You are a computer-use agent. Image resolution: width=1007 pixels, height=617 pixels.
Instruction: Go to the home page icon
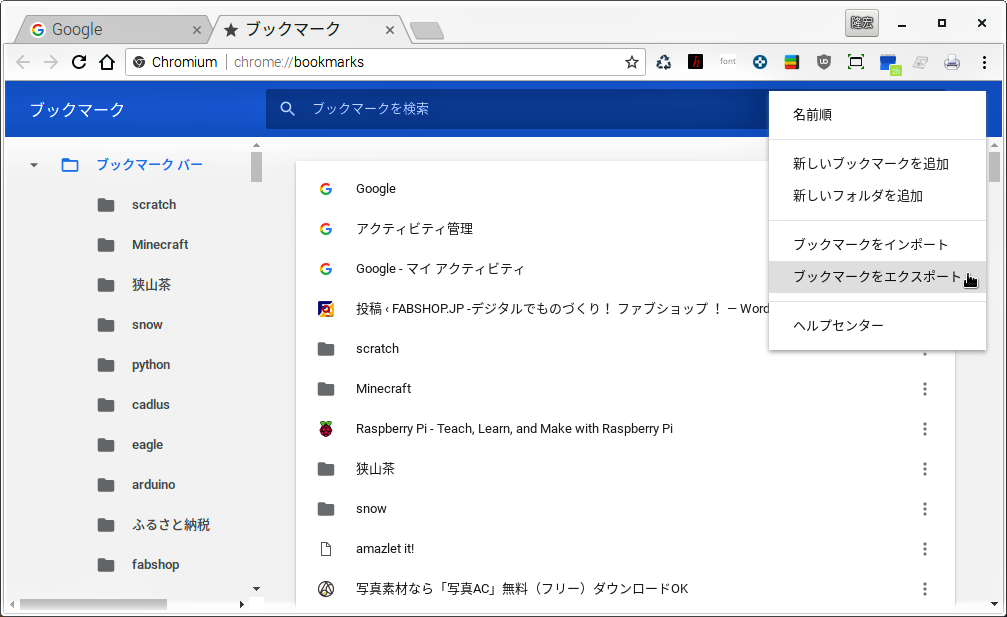tap(107, 62)
